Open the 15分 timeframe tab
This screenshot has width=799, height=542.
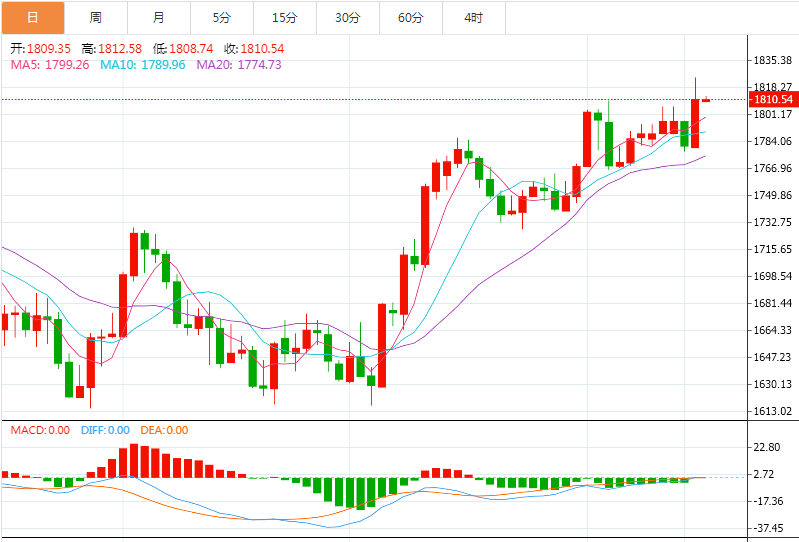pyautogui.click(x=285, y=18)
